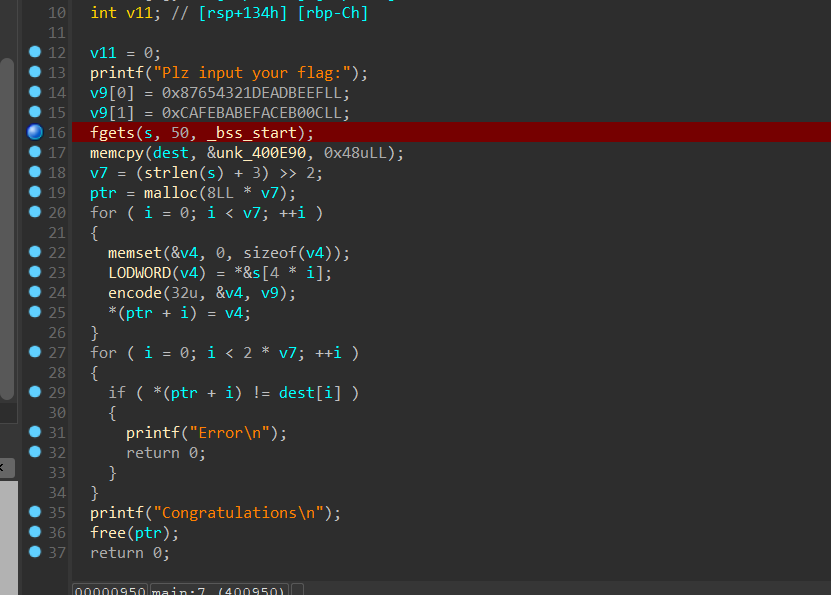
Task: Click breakpoint dot on free(ptr) line 36
Action: click(35, 532)
